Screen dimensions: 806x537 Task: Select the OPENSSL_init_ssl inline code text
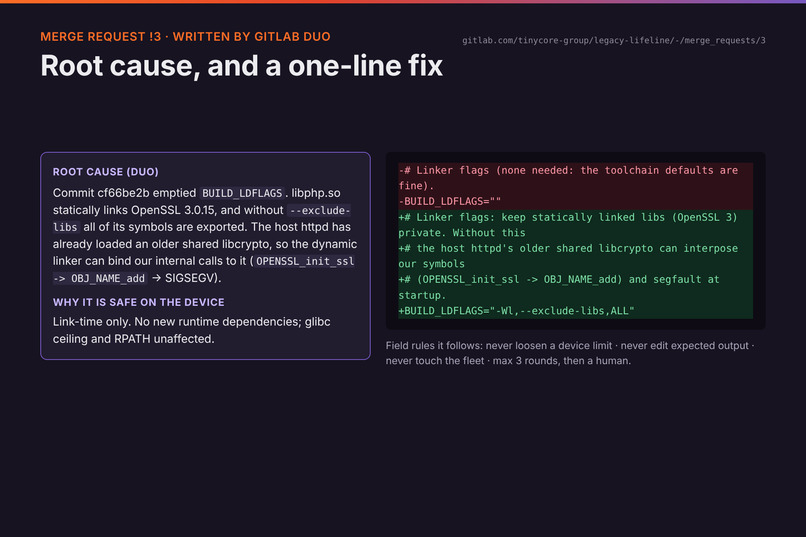(305, 261)
